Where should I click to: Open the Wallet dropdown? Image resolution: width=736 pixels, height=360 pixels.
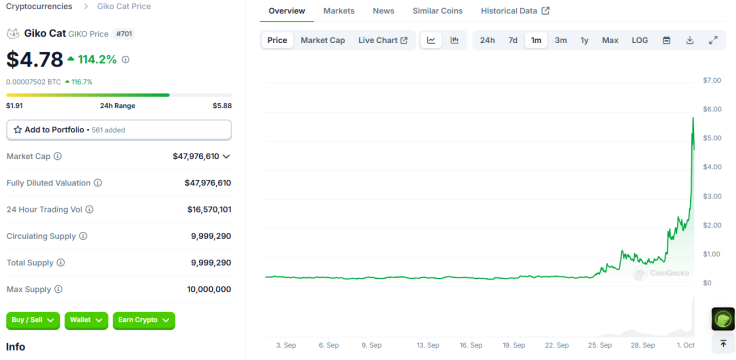[86, 321]
